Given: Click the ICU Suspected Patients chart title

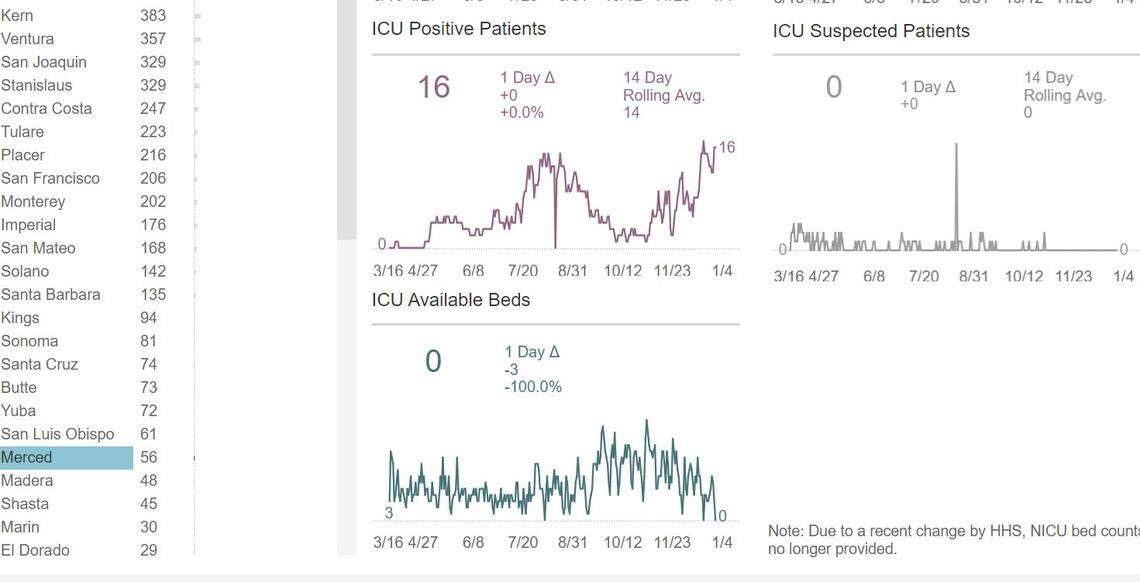Looking at the screenshot, I should click(x=870, y=30).
